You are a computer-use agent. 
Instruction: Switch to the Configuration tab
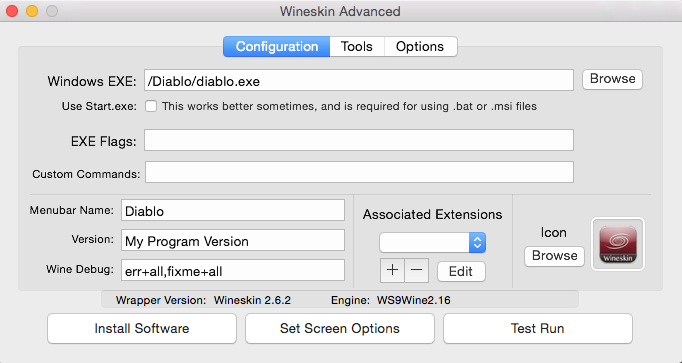277,47
